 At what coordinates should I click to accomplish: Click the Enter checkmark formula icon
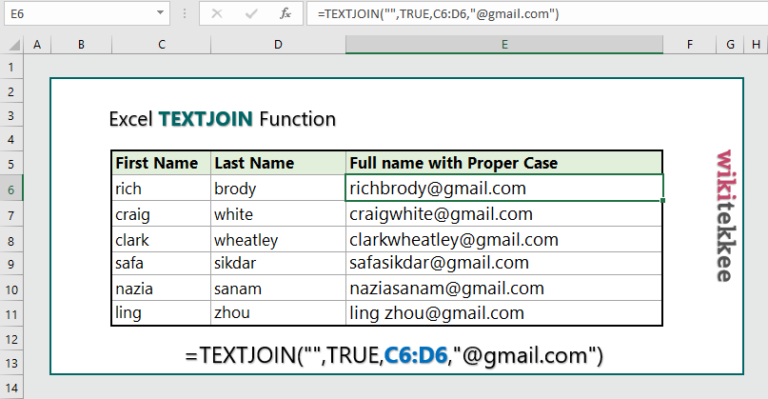pyautogui.click(x=251, y=14)
